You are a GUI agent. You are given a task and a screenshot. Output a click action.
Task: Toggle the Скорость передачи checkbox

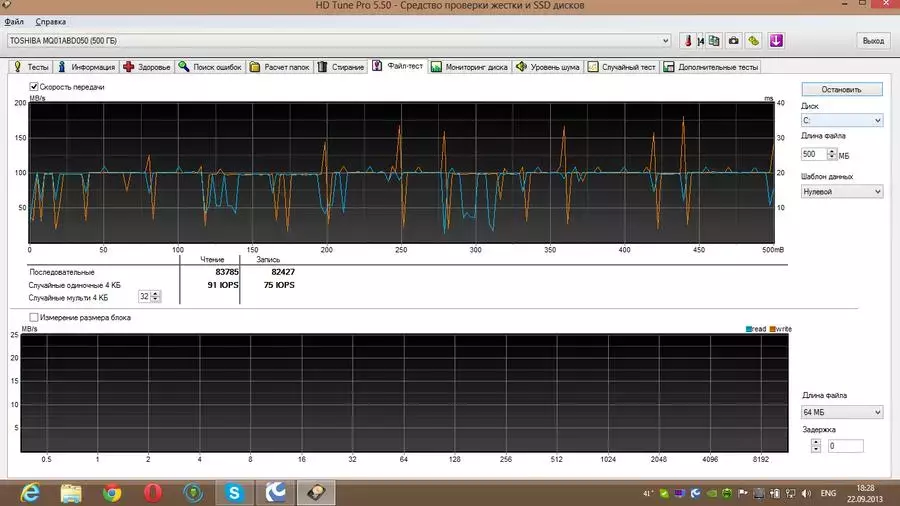[x=34, y=87]
